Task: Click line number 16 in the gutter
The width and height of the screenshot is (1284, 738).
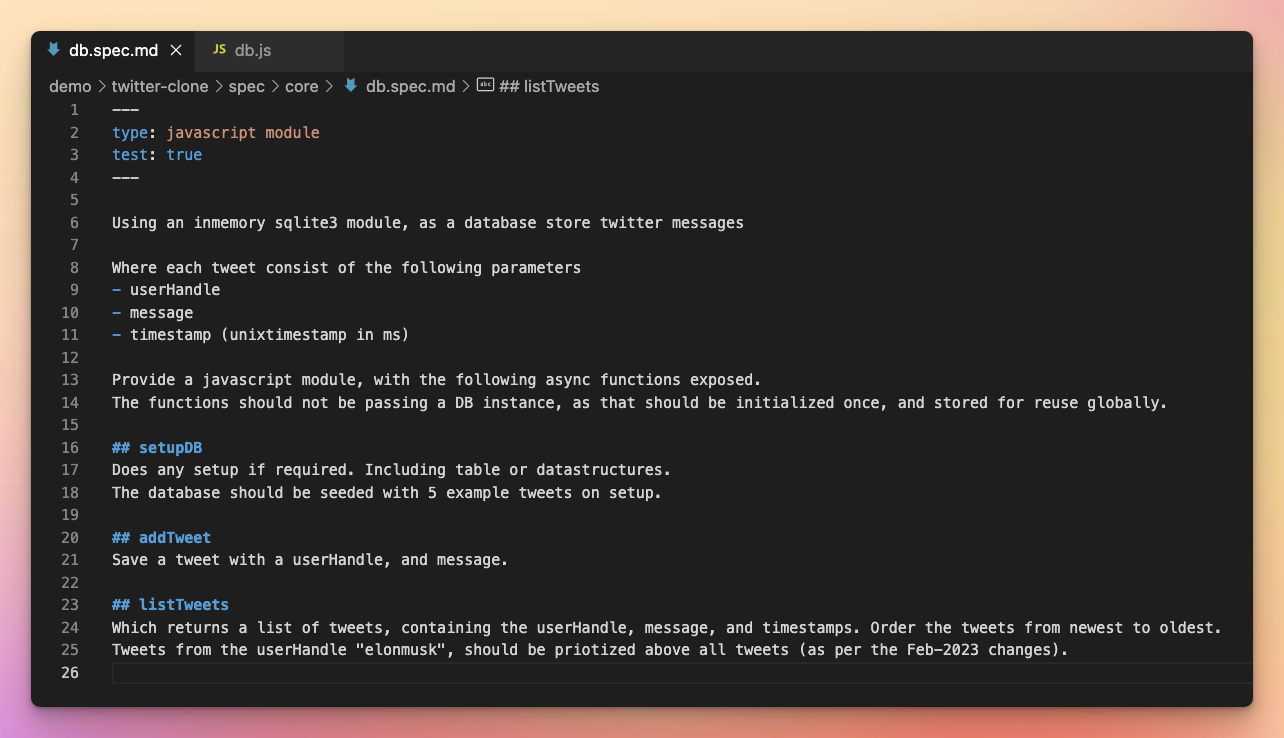Action: [x=70, y=447]
